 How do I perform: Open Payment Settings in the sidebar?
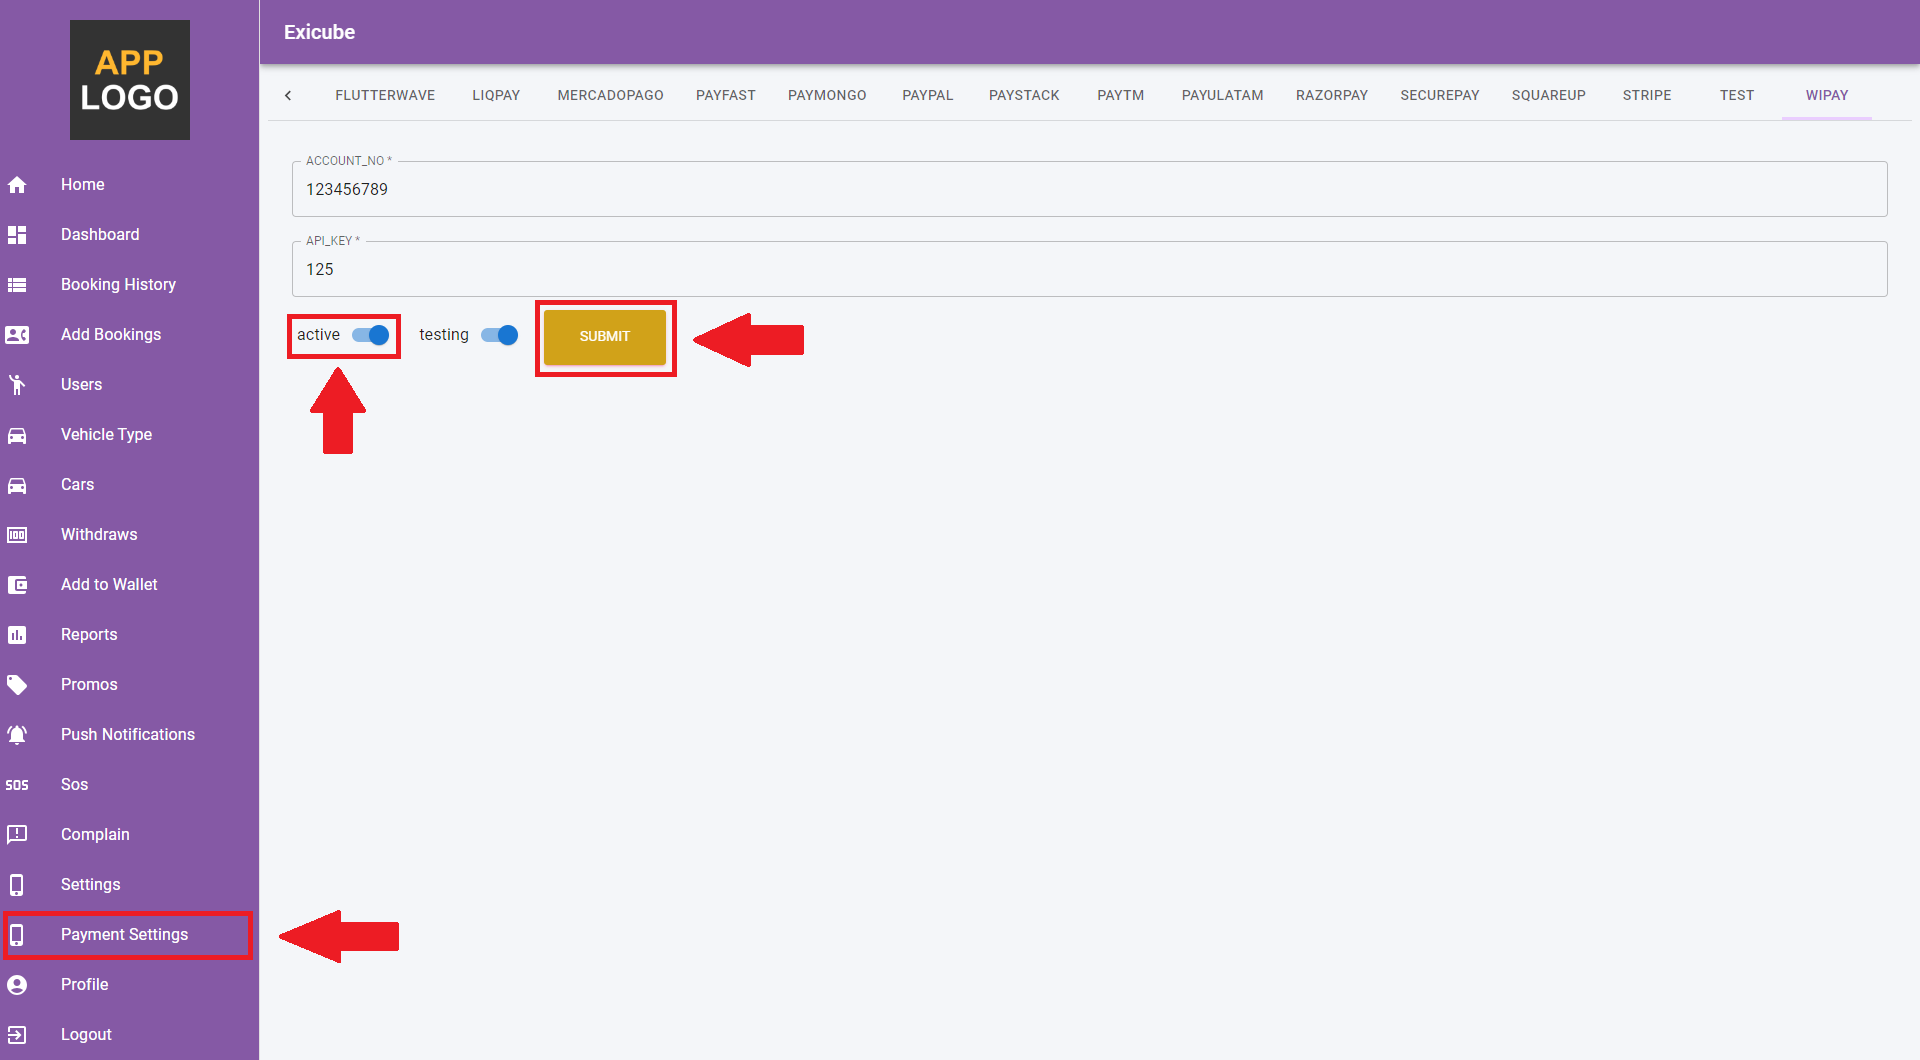click(125, 934)
